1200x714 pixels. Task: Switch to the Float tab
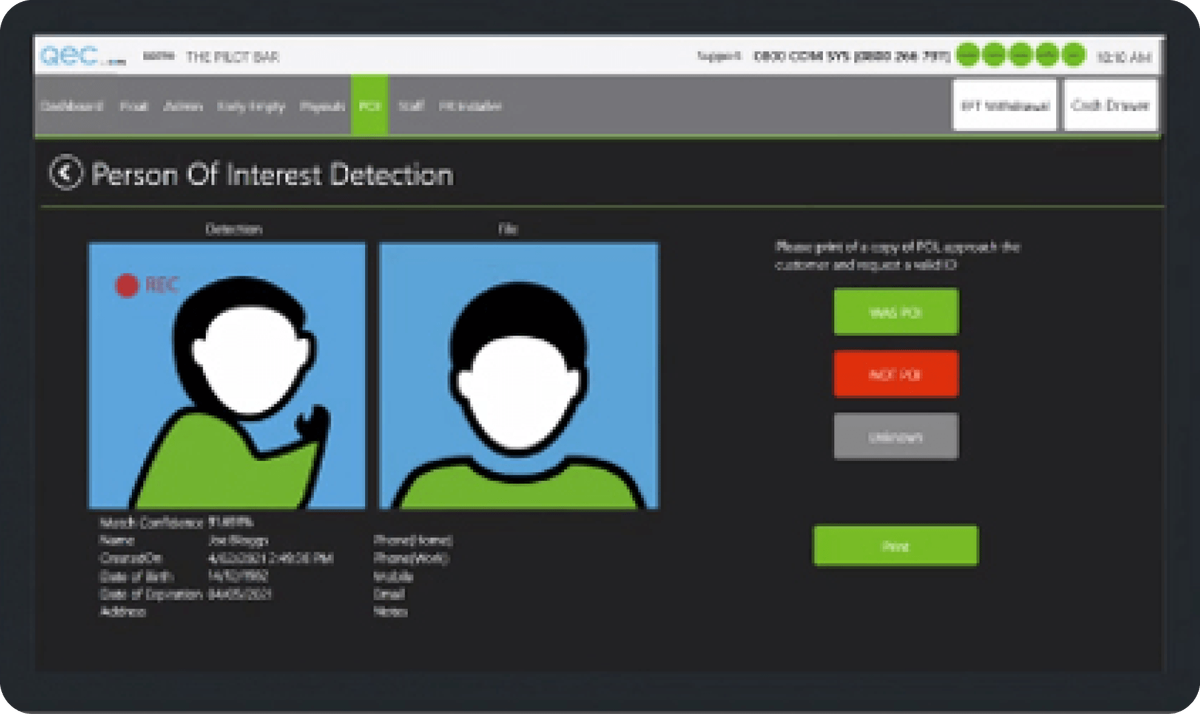[x=134, y=106]
